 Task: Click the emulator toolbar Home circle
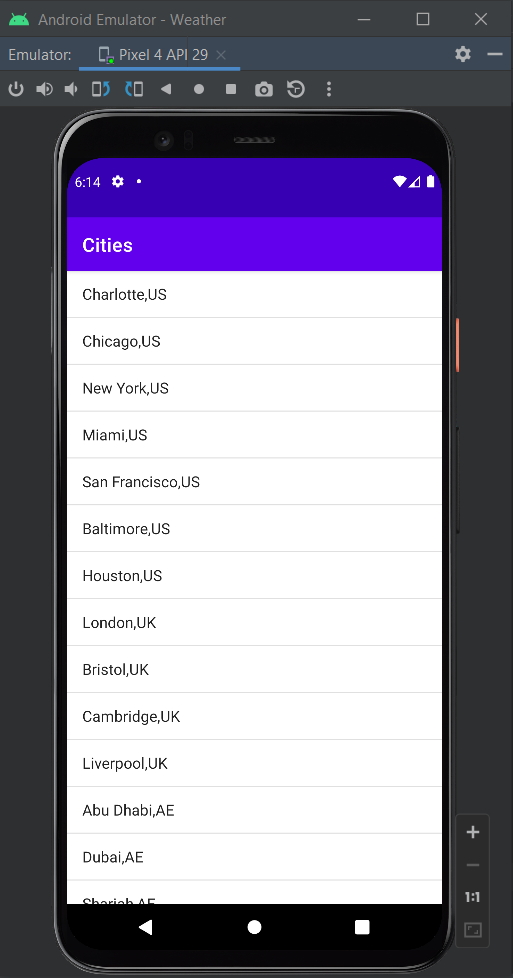pos(199,89)
